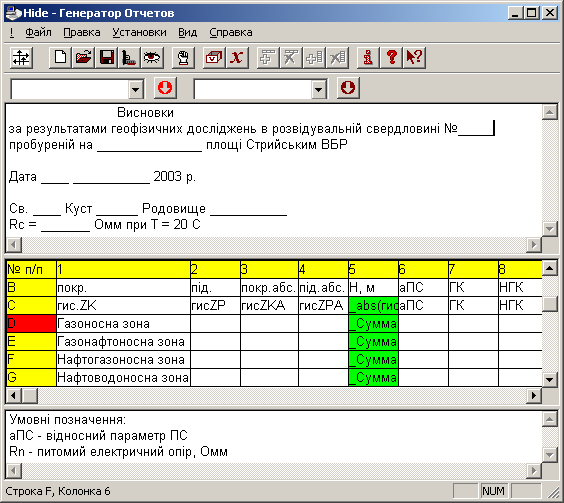Viewport: 564px width, 503px height.
Task: Open program info with the red 'i' icon
Action: [368, 58]
